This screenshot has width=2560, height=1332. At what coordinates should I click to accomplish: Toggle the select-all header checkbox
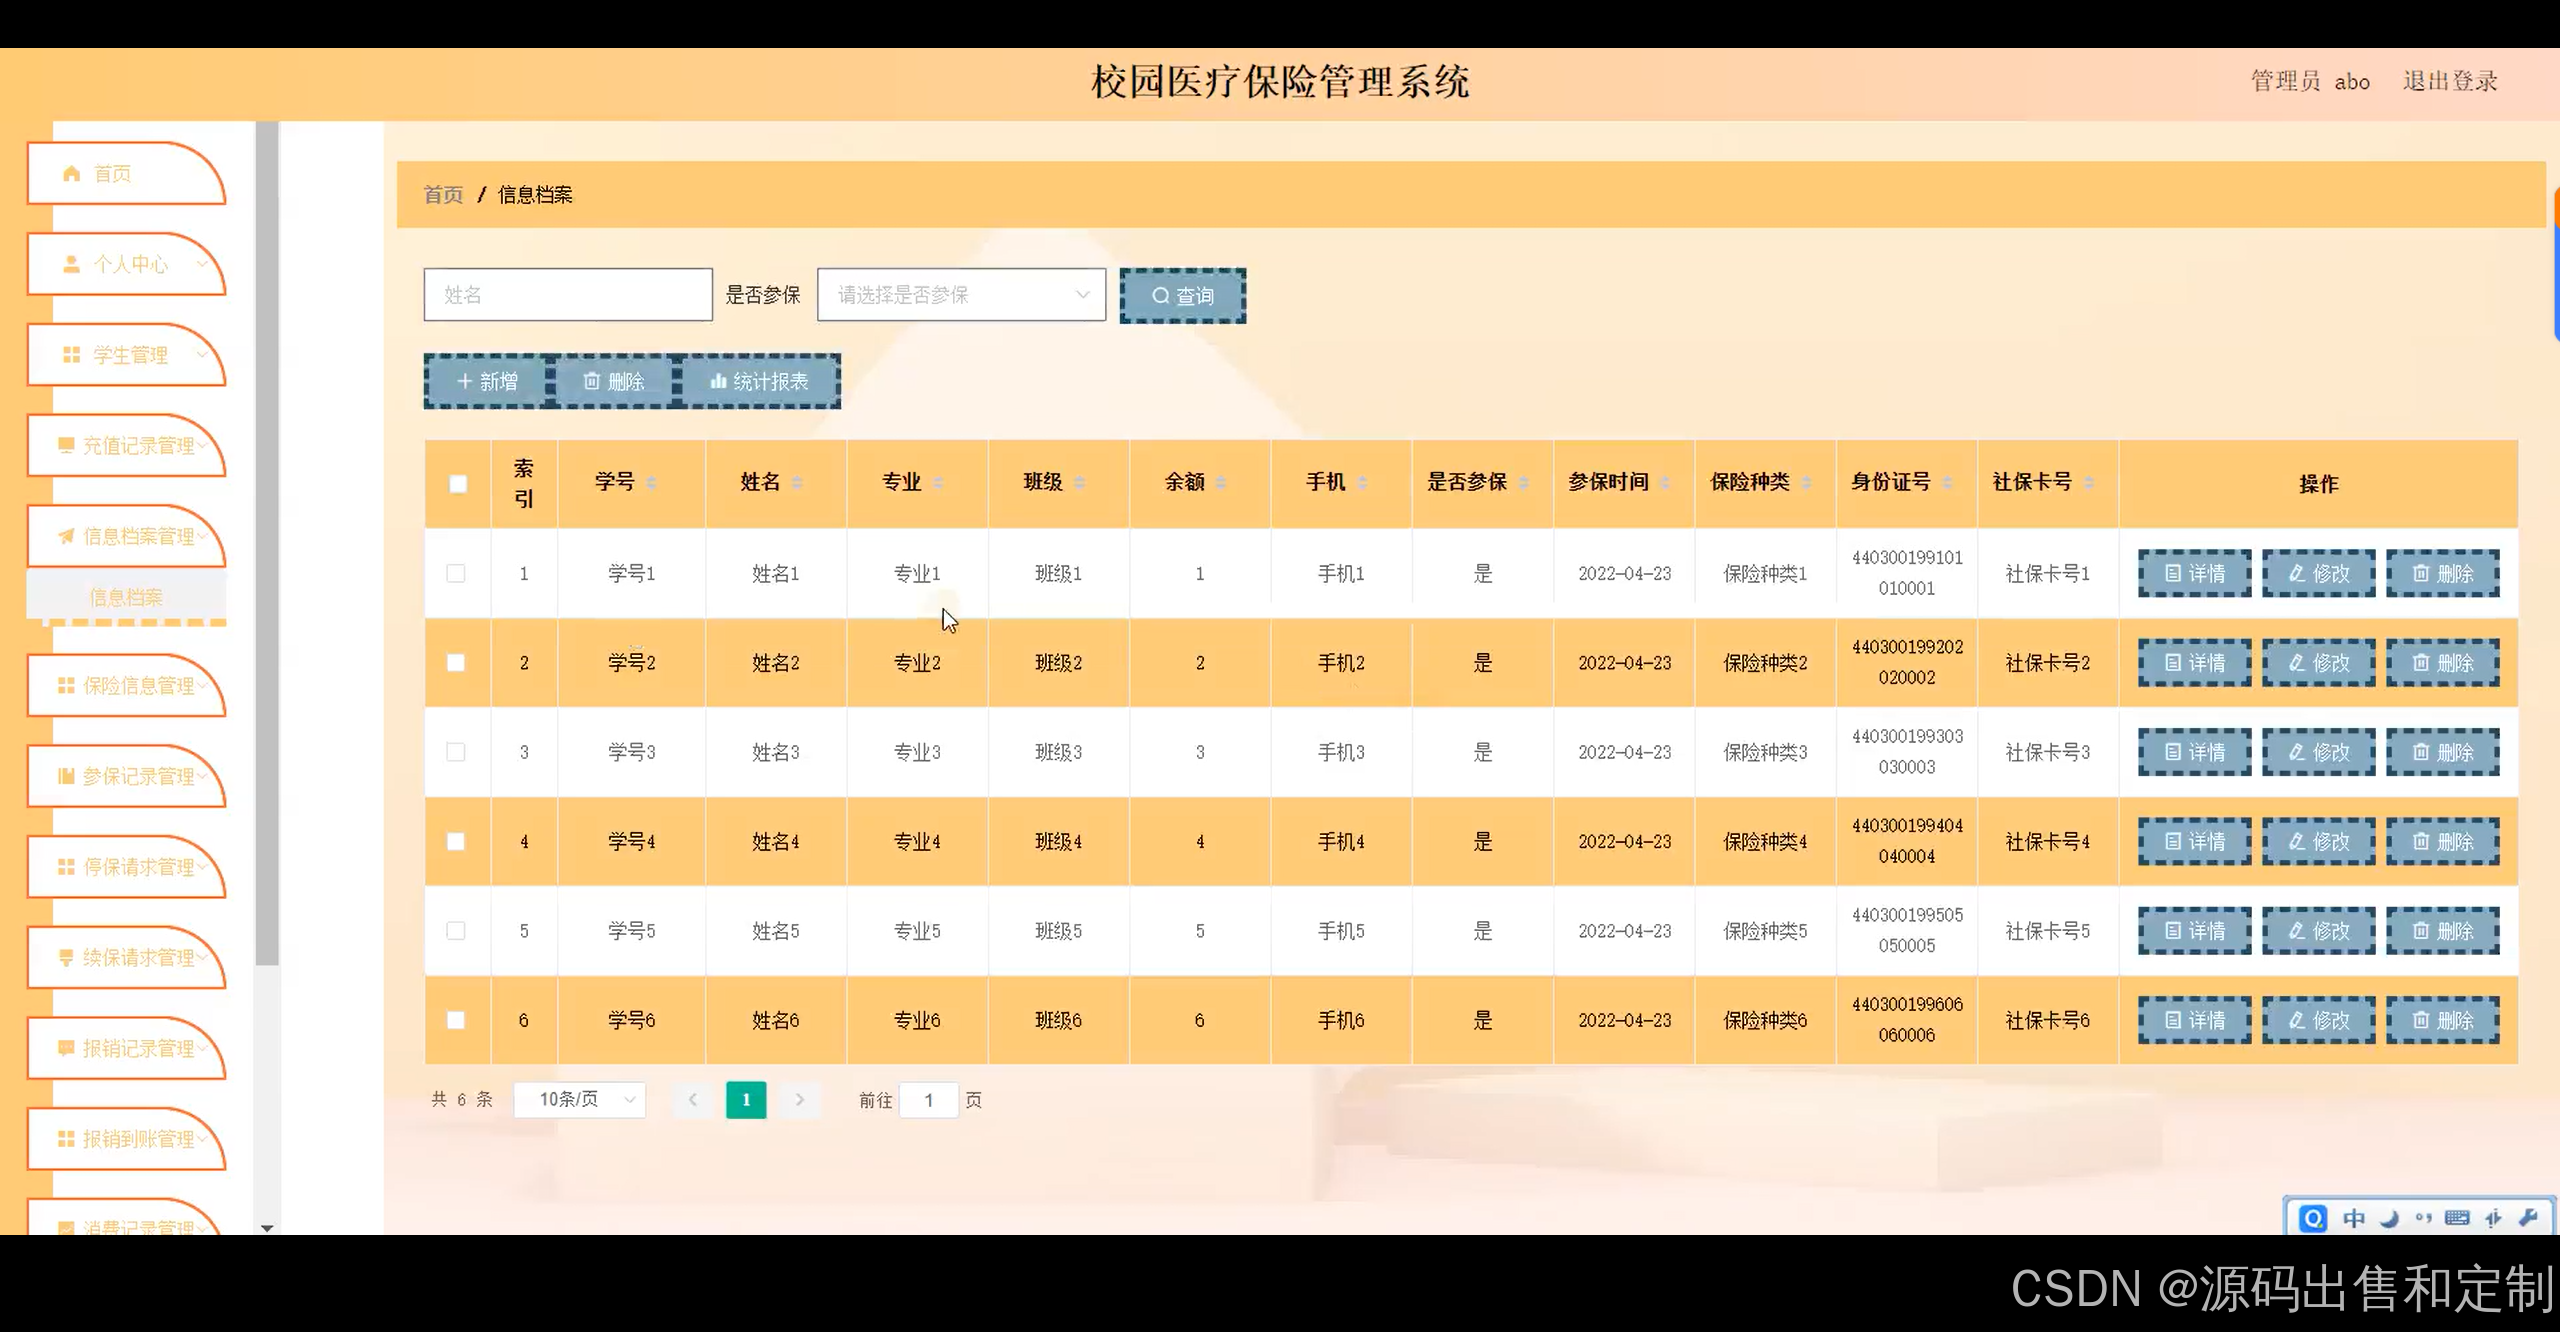458,484
